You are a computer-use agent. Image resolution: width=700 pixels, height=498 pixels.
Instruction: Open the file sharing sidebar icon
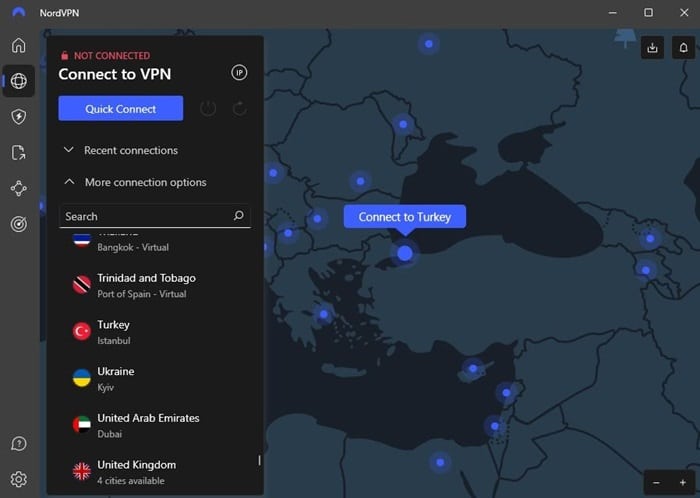click(18, 152)
